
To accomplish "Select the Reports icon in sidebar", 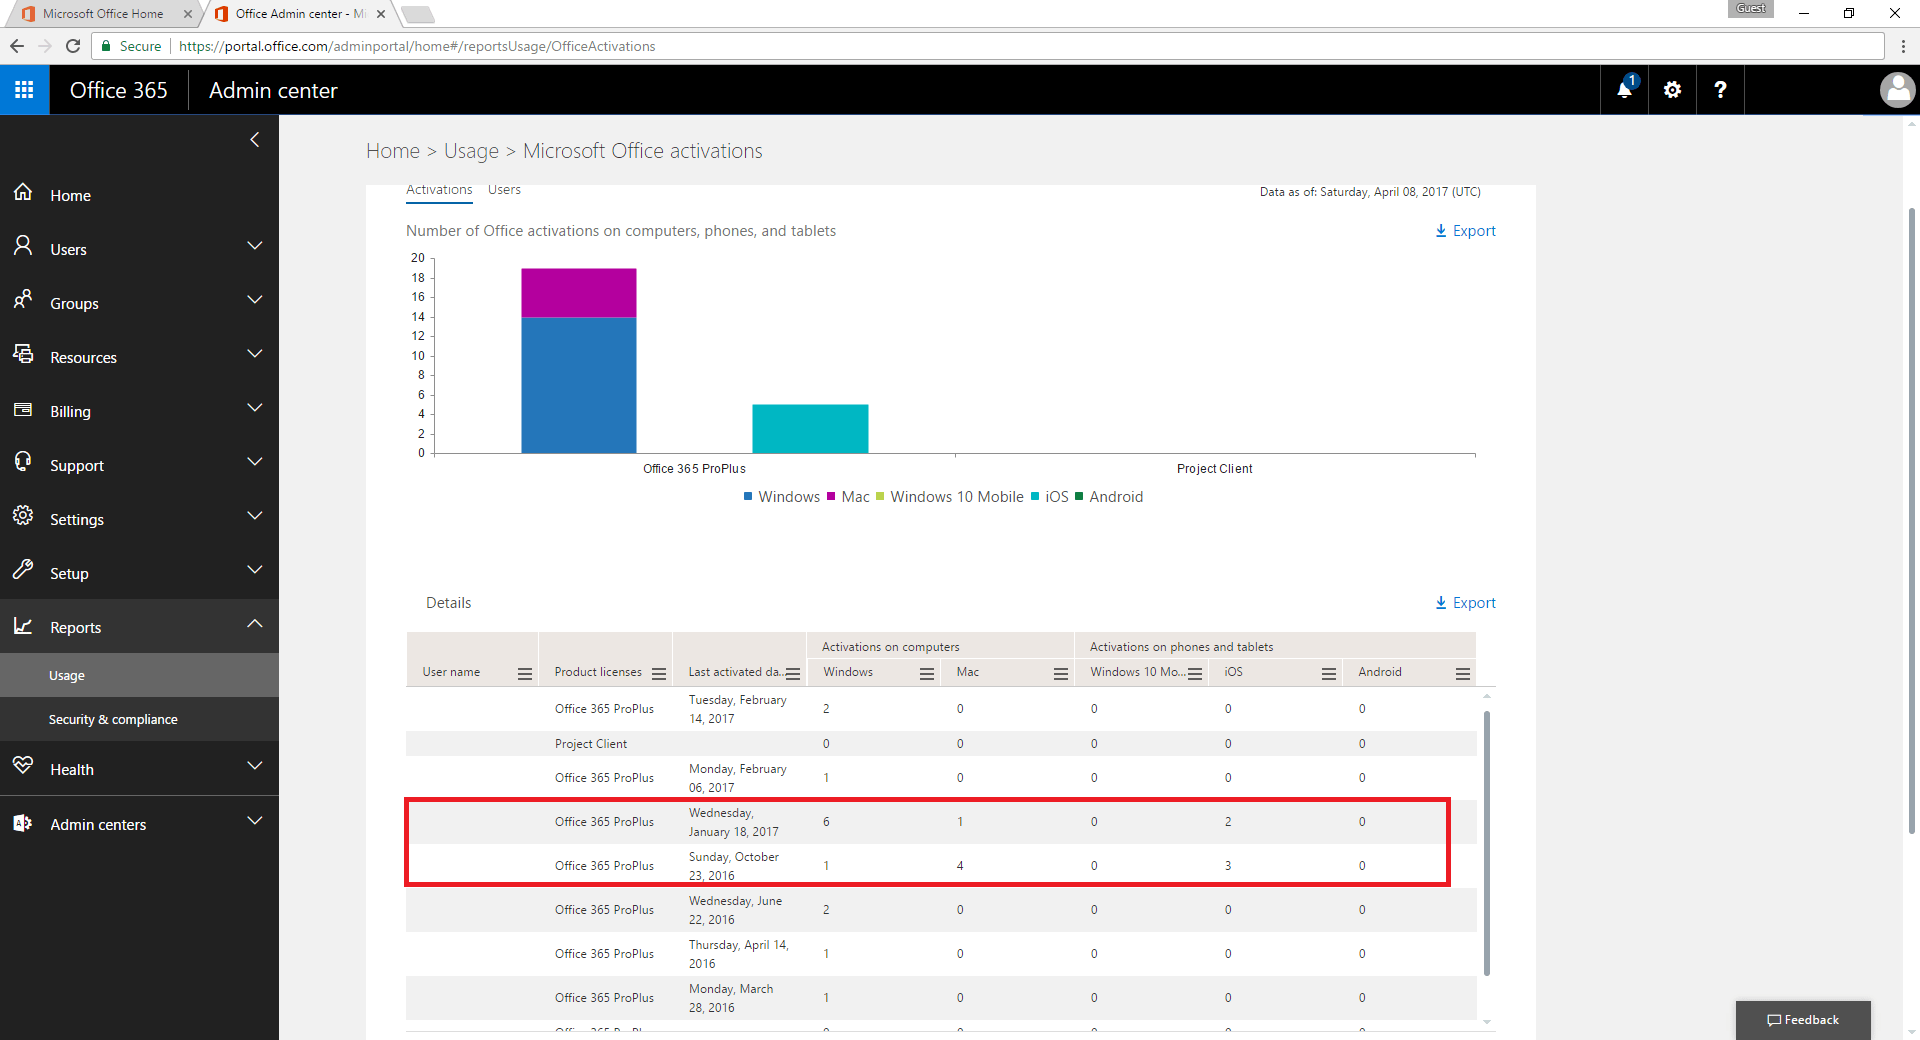I will click(x=23, y=626).
